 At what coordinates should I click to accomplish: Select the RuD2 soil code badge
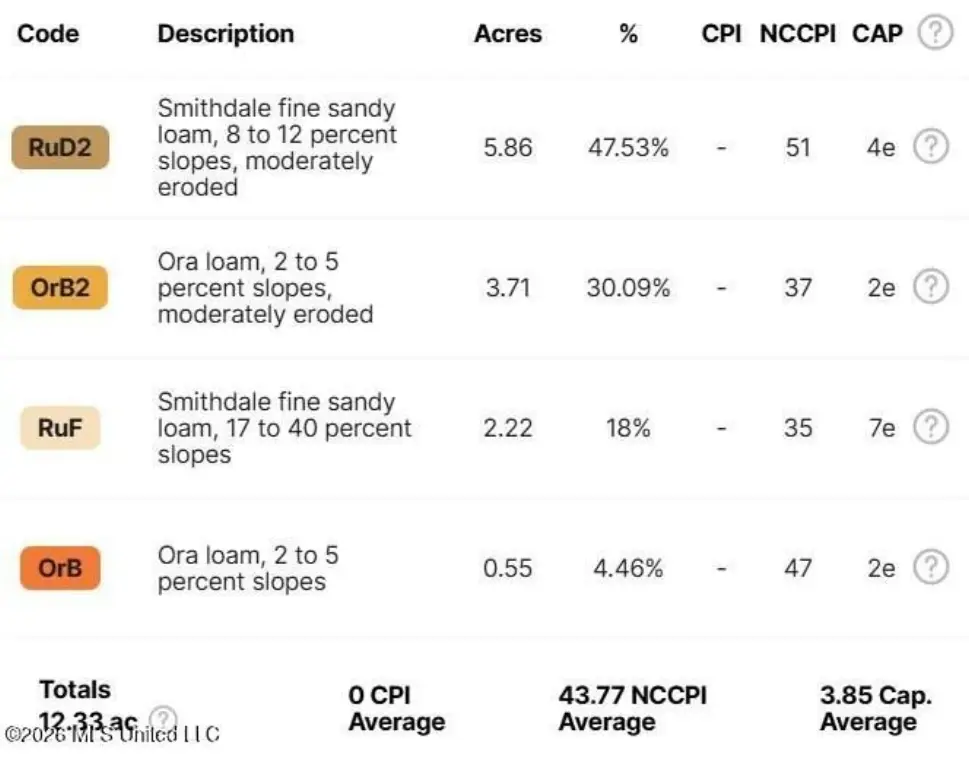pos(60,147)
